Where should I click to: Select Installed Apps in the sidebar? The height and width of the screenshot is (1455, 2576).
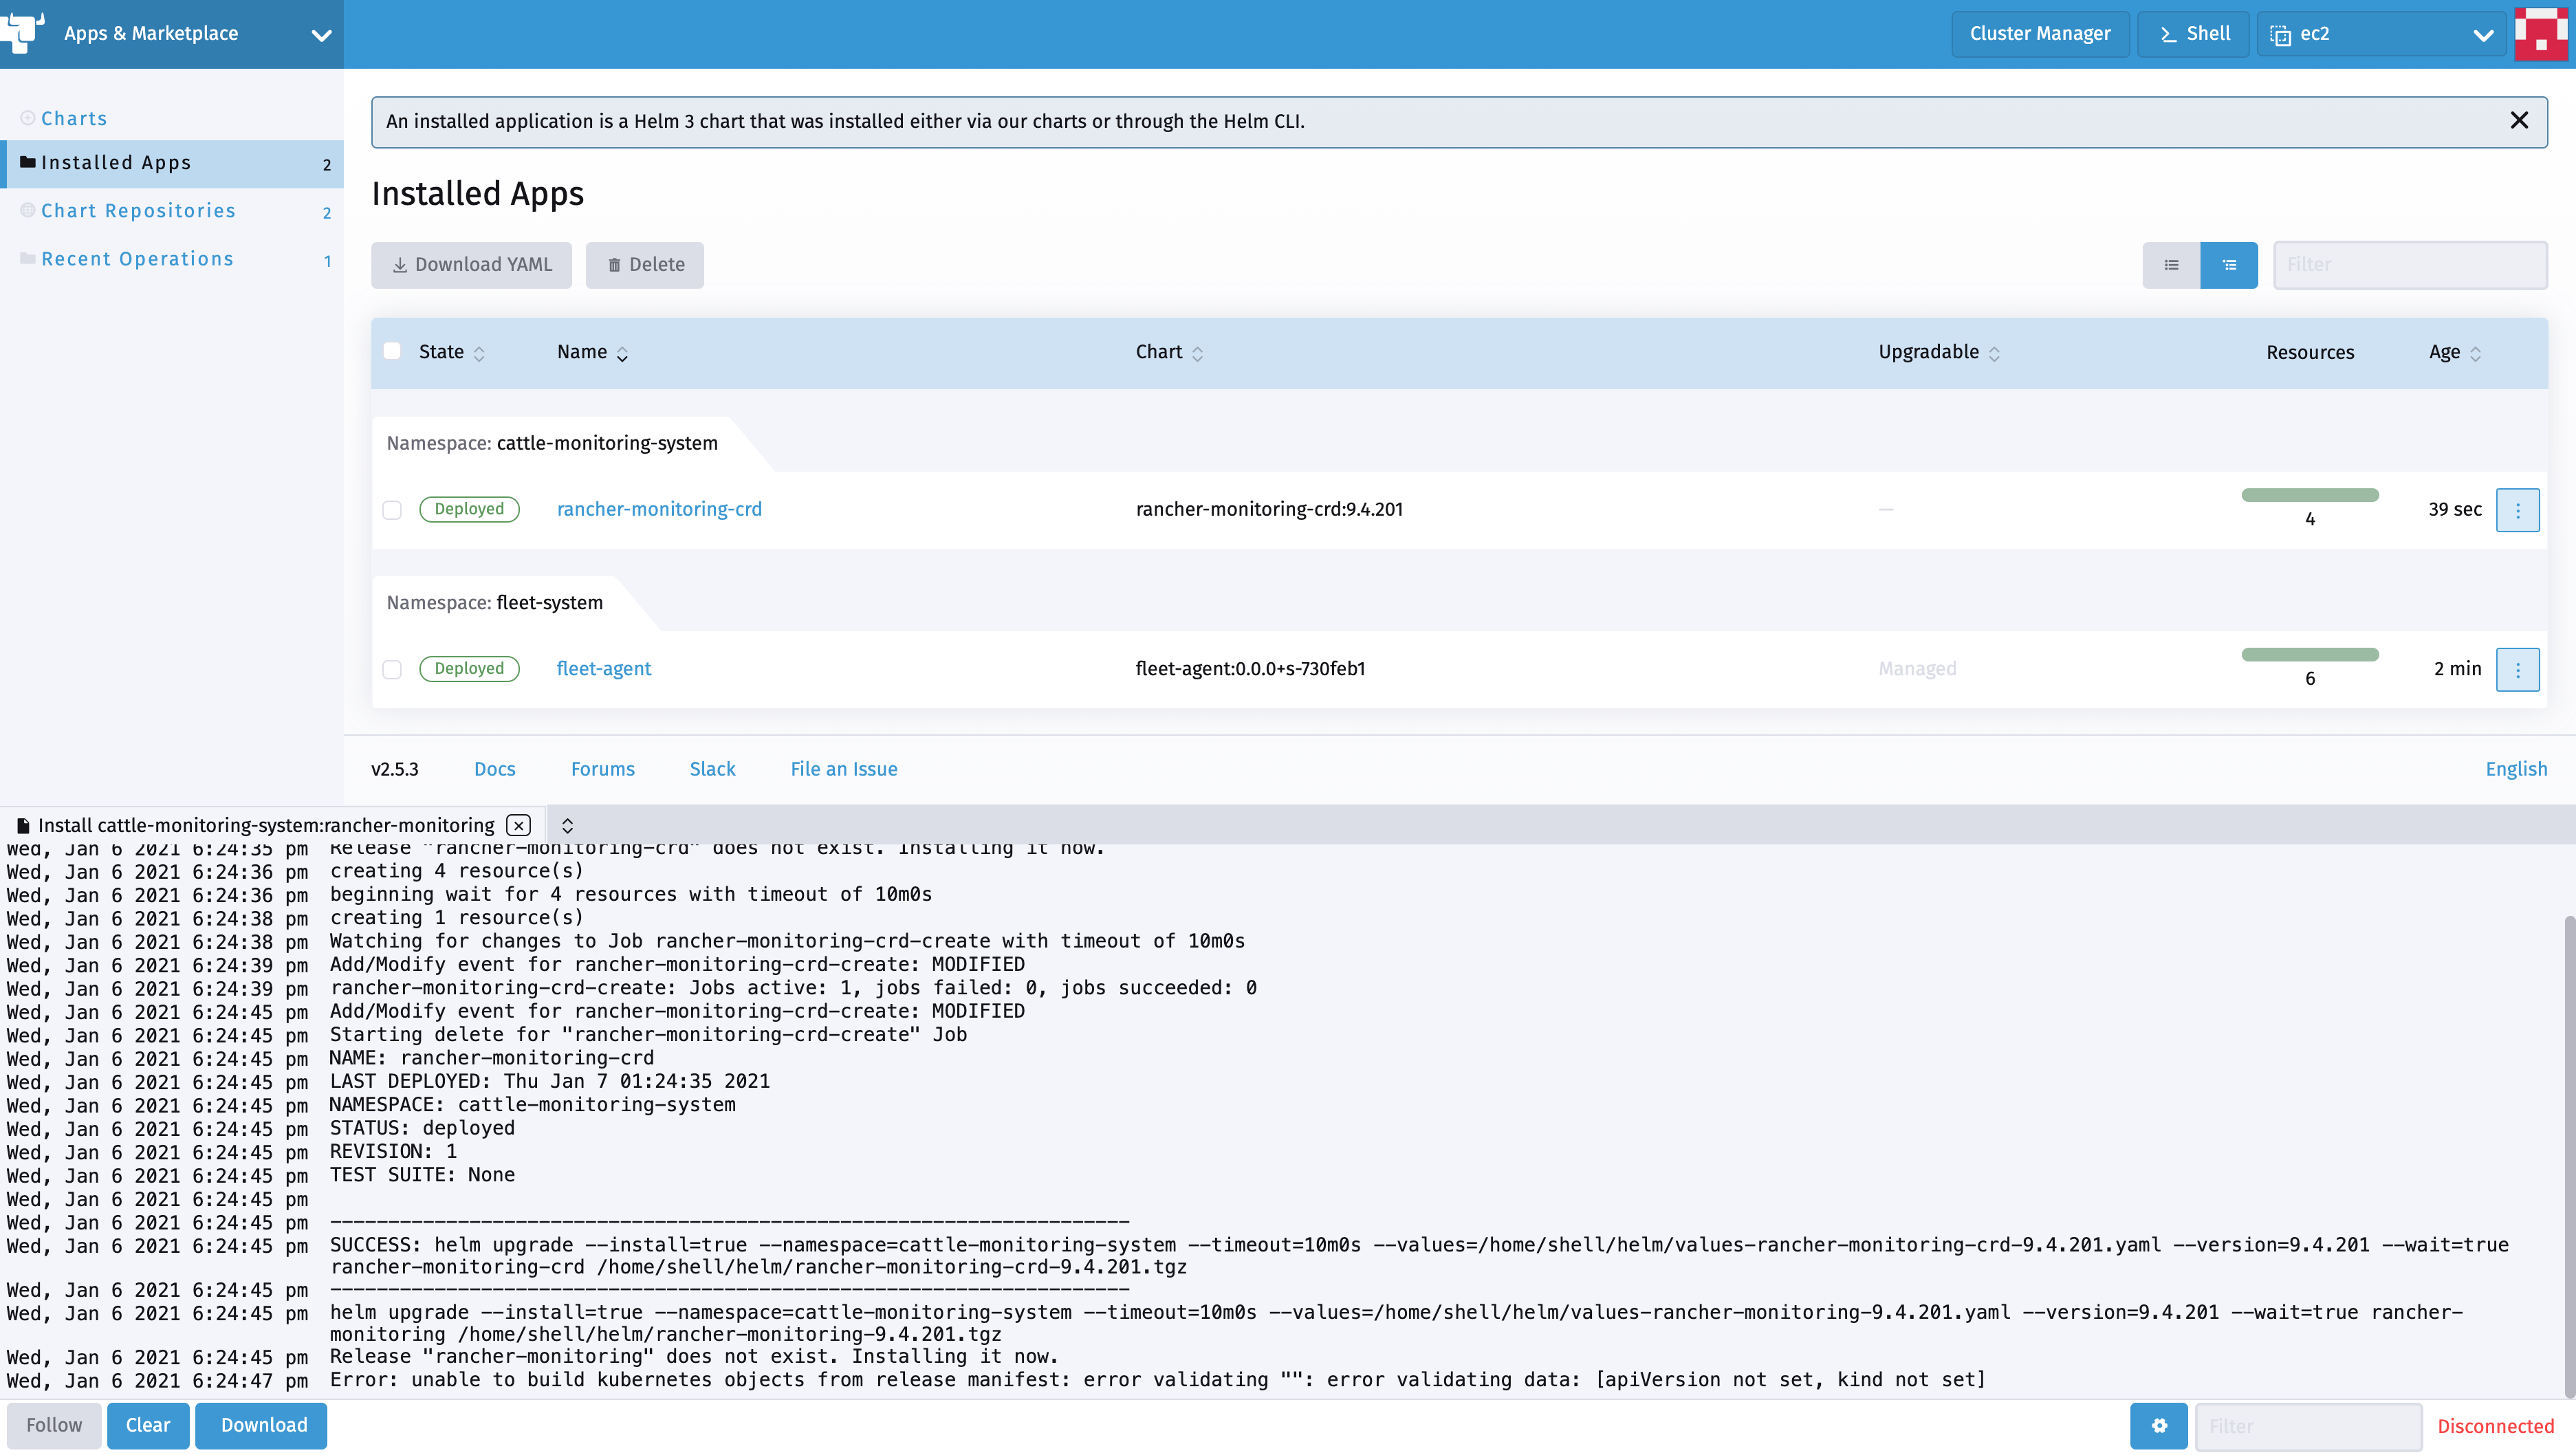pyautogui.click(x=172, y=163)
